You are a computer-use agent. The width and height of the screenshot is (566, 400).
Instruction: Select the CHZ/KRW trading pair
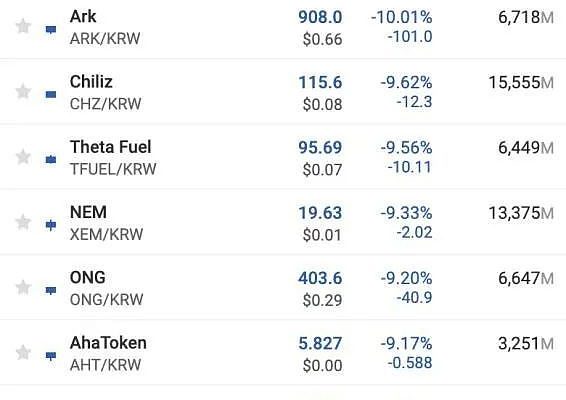click(x=105, y=104)
